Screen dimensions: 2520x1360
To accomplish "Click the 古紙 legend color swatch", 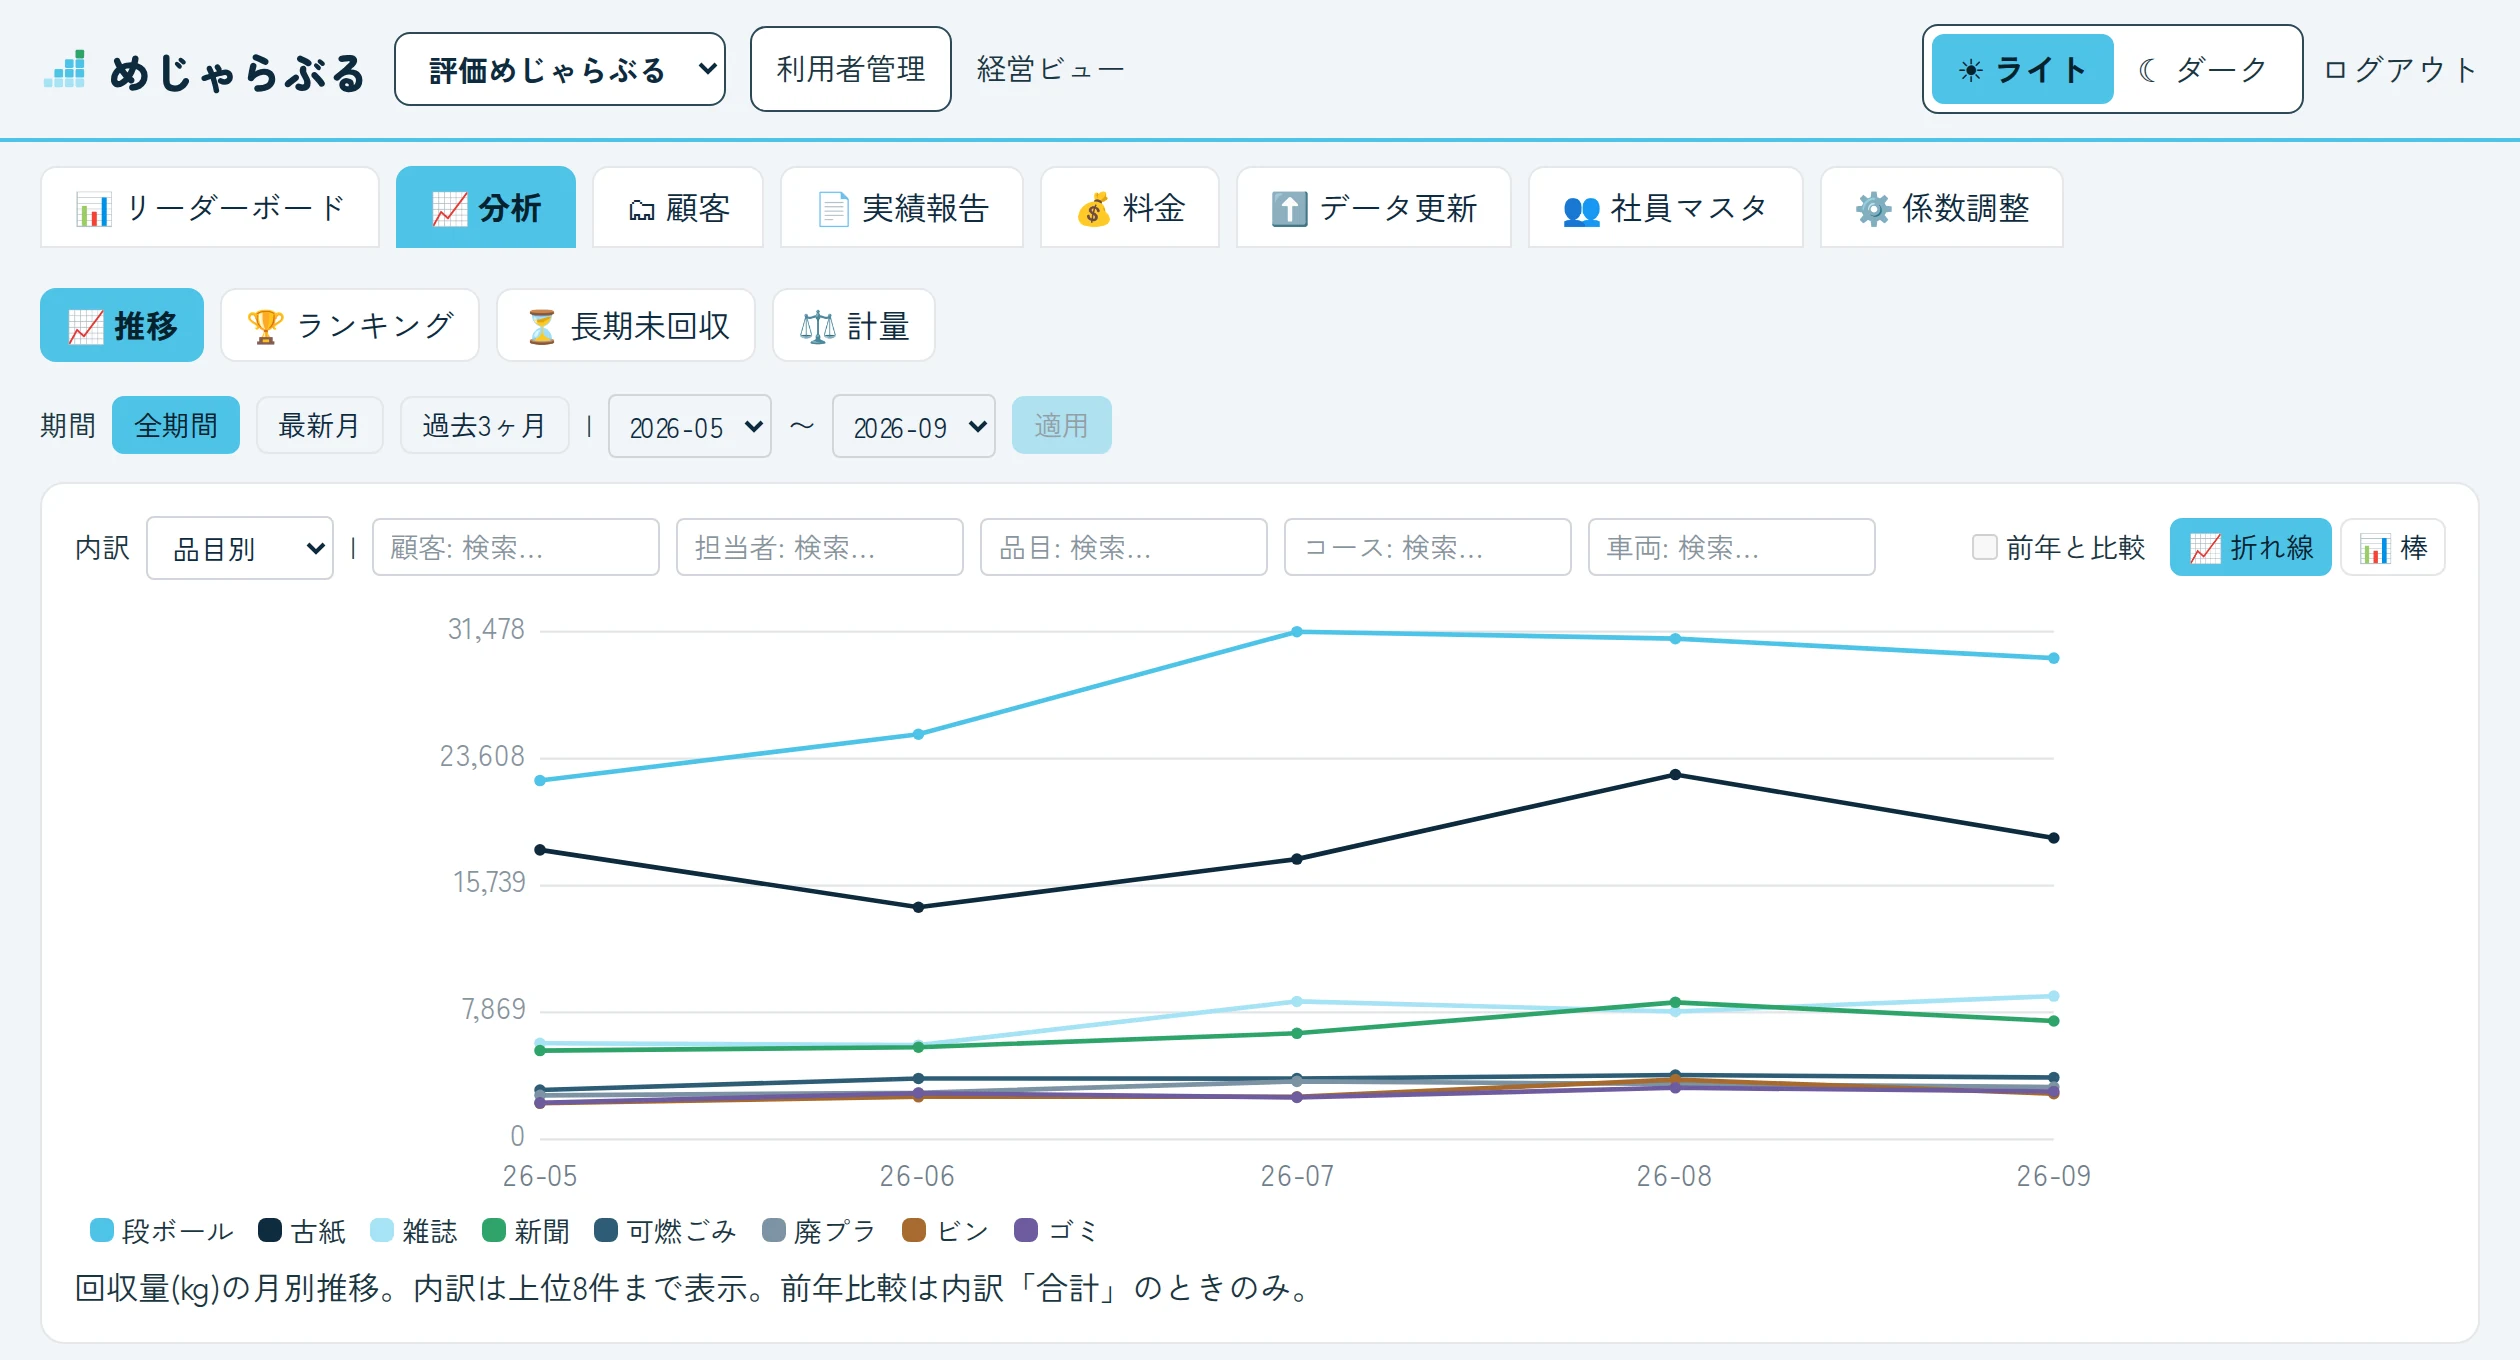I will pos(270,1230).
